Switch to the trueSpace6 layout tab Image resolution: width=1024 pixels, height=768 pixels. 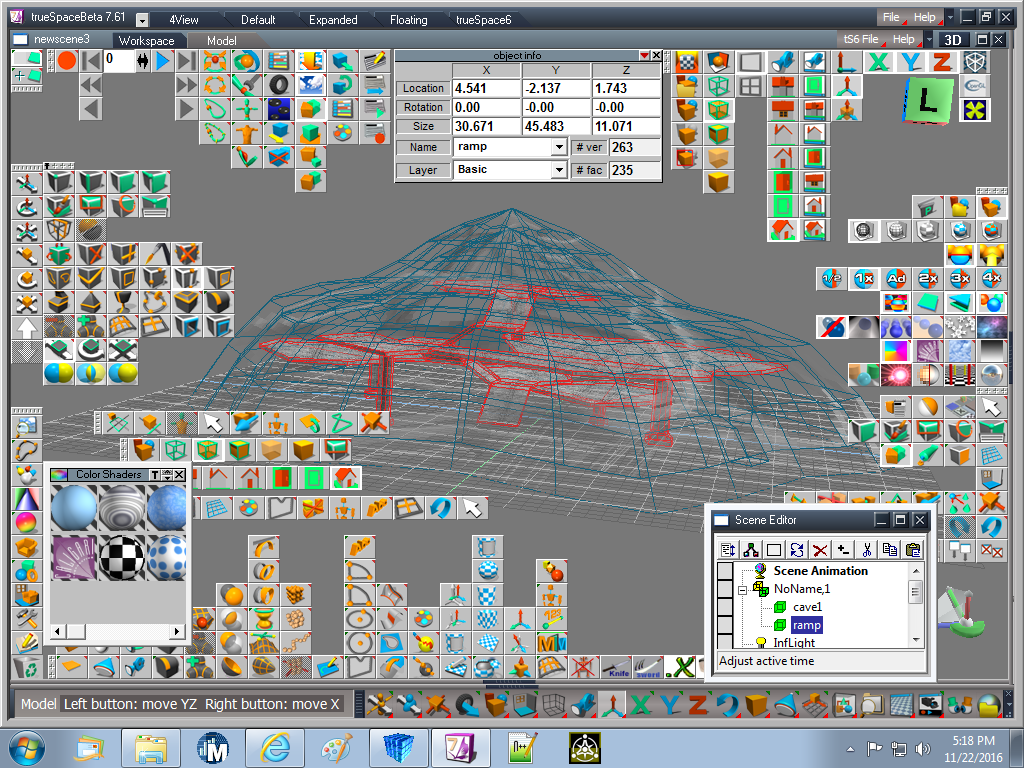click(483, 20)
